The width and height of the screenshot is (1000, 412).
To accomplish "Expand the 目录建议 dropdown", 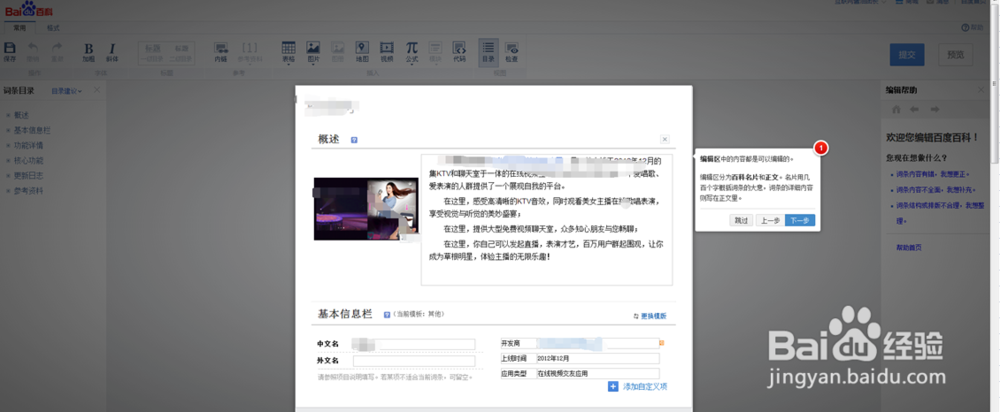I will pos(67,91).
